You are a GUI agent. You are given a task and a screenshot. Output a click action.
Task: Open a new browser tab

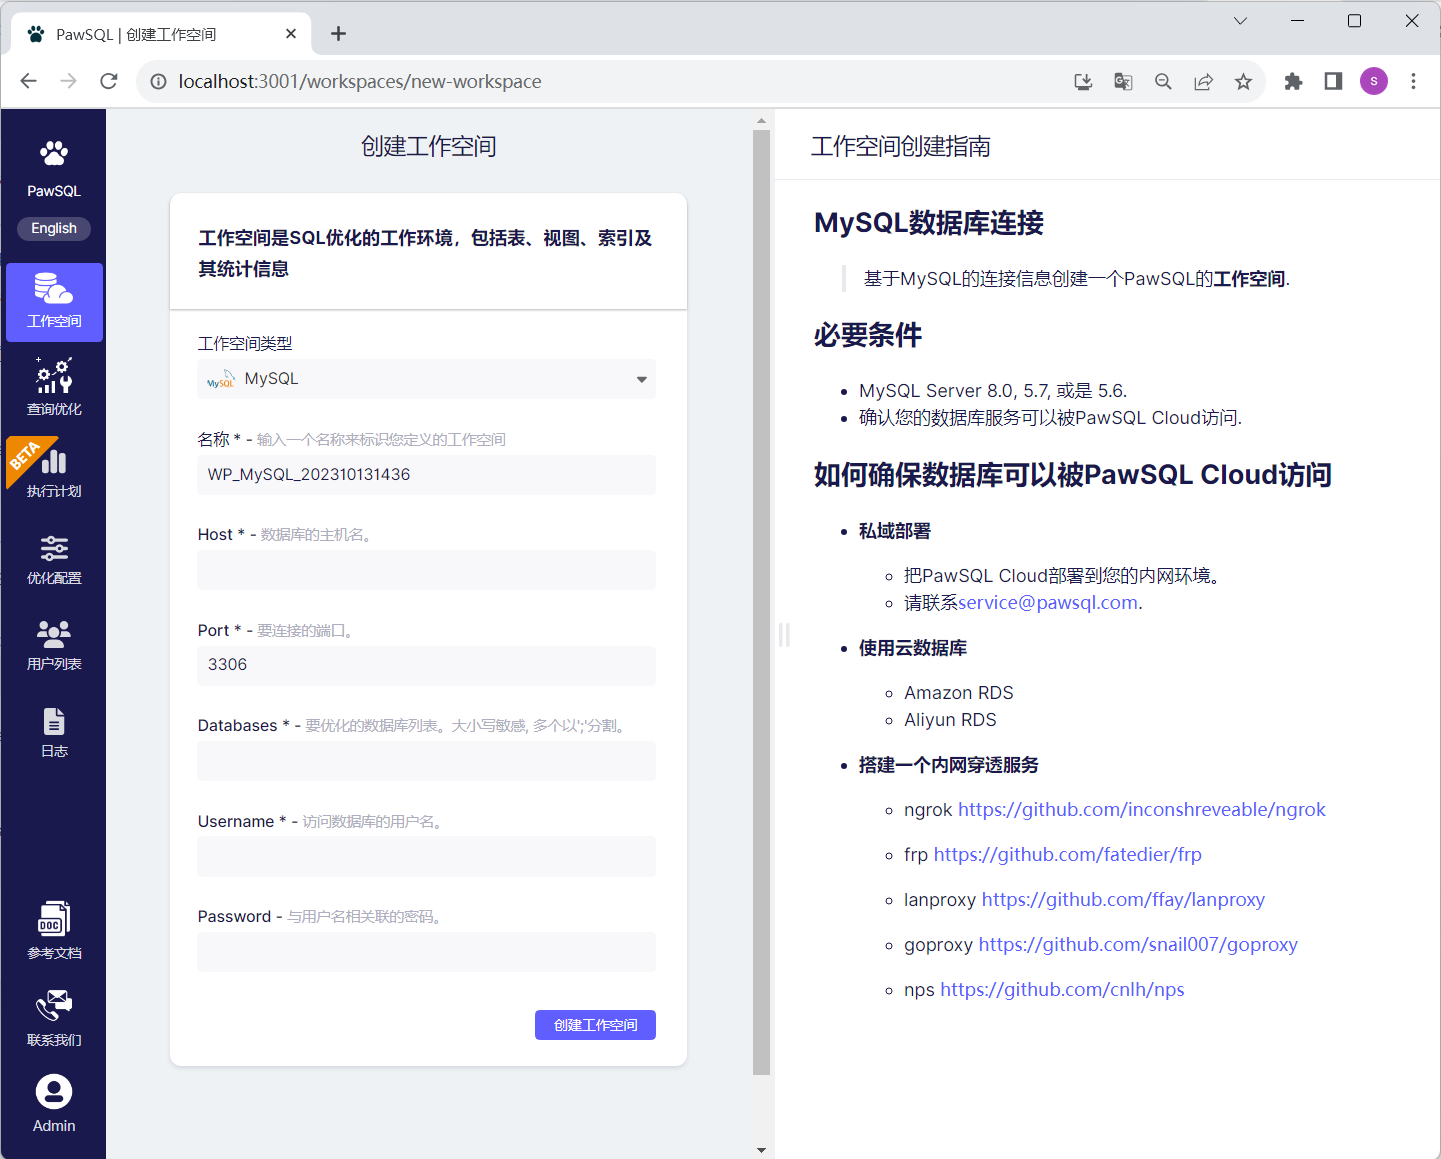click(x=339, y=34)
